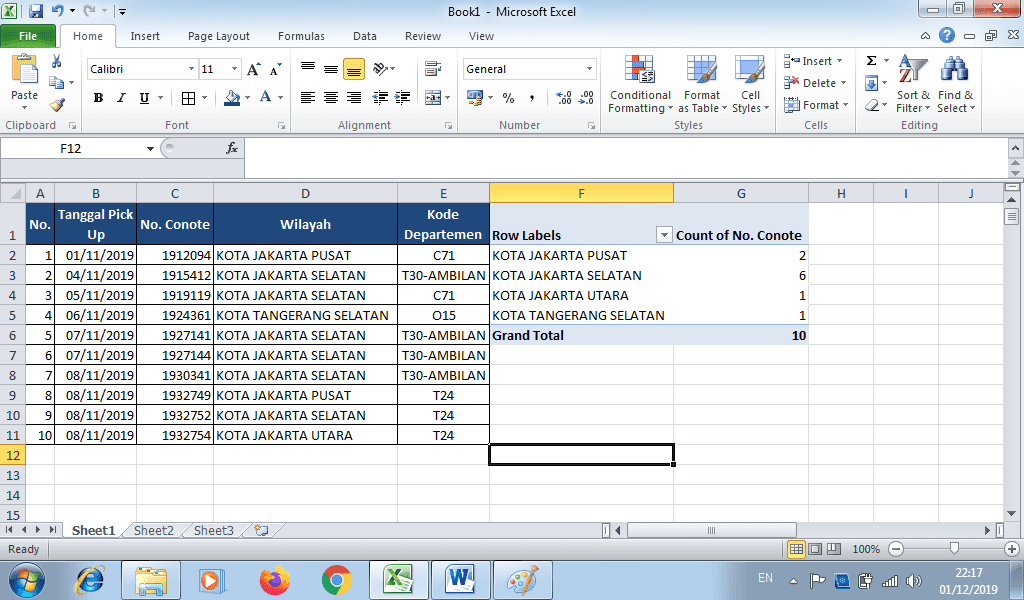Open Excel Help question mark
Image resolution: width=1024 pixels, height=600 pixels.
[947, 36]
